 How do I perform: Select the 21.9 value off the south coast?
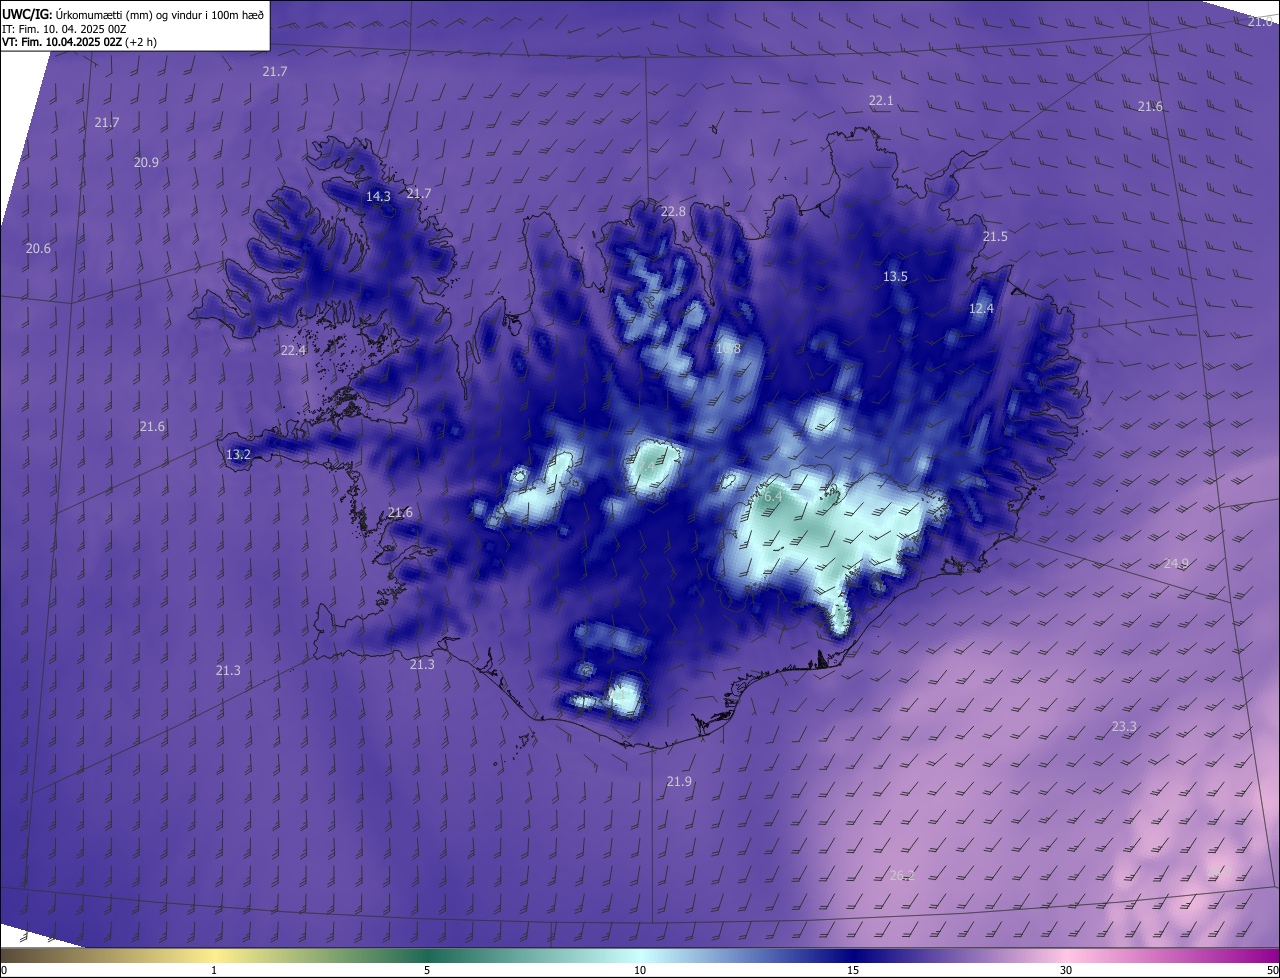(679, 782)
